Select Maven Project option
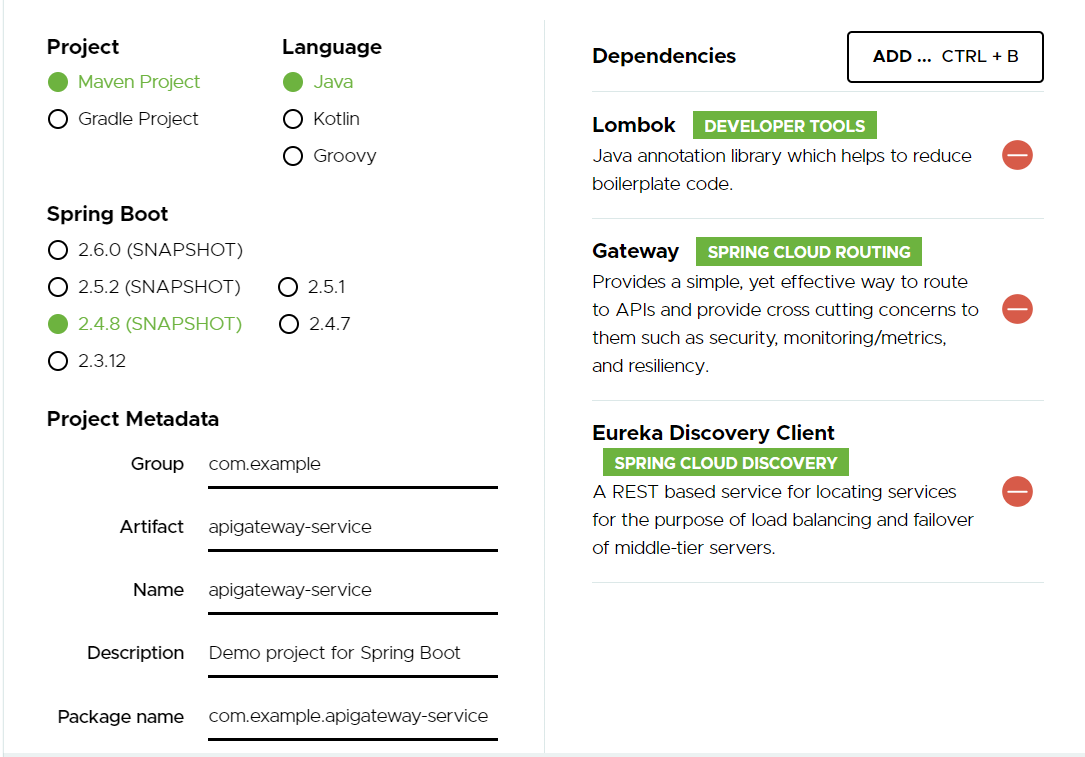This screenshot has width=1085, height=757. [58, 82]
